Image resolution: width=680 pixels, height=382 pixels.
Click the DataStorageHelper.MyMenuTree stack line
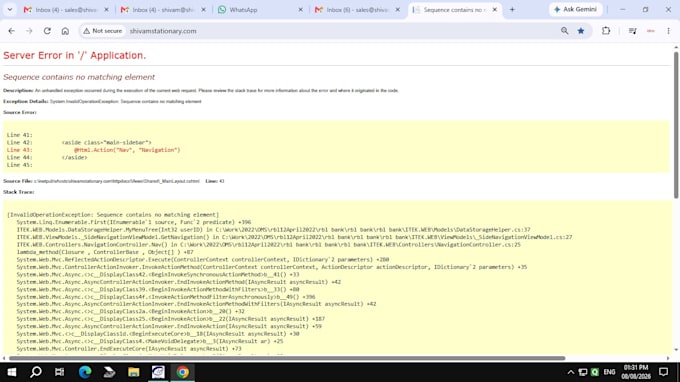[273, 229]
